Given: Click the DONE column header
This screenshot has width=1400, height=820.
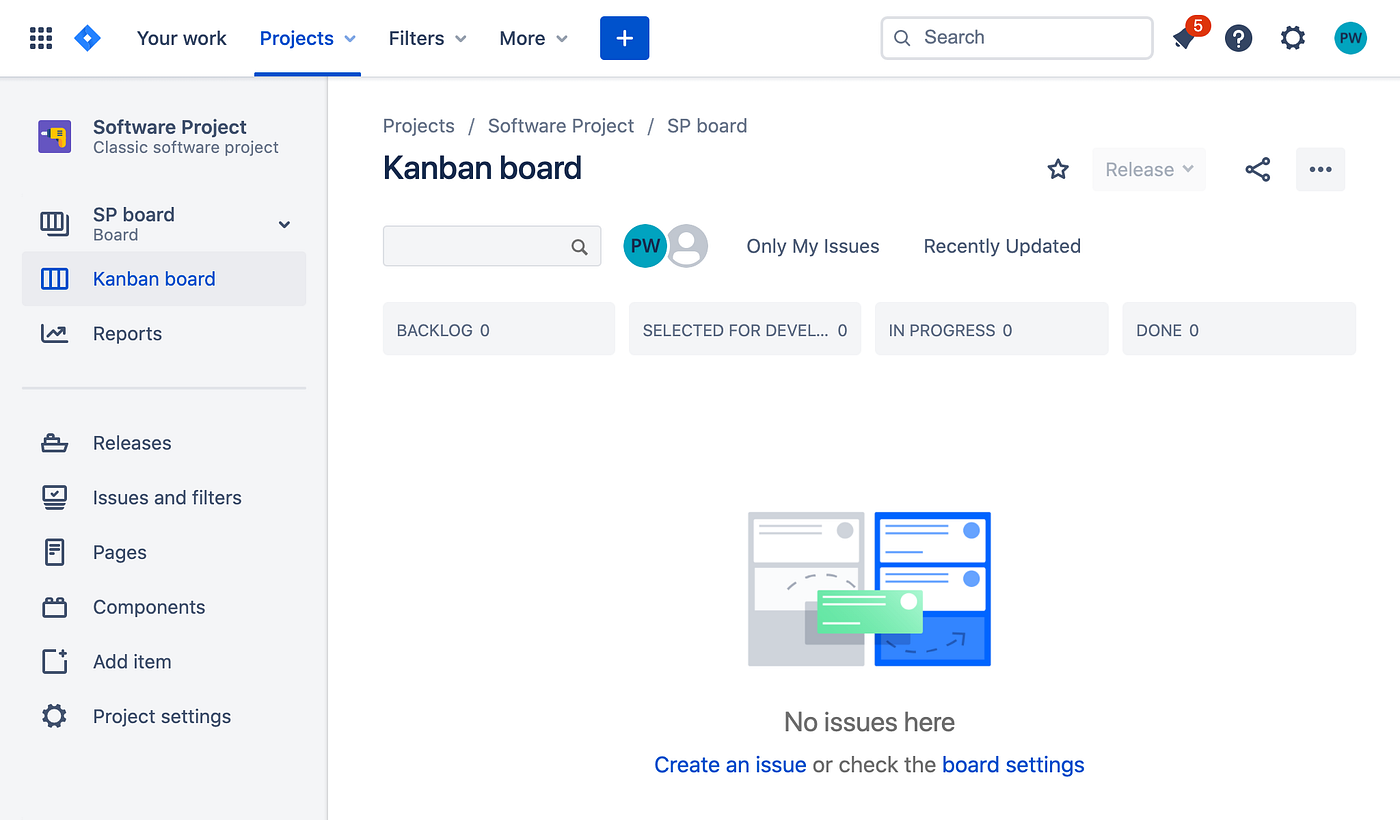Looking at the screenshot, I should 1239,329.
